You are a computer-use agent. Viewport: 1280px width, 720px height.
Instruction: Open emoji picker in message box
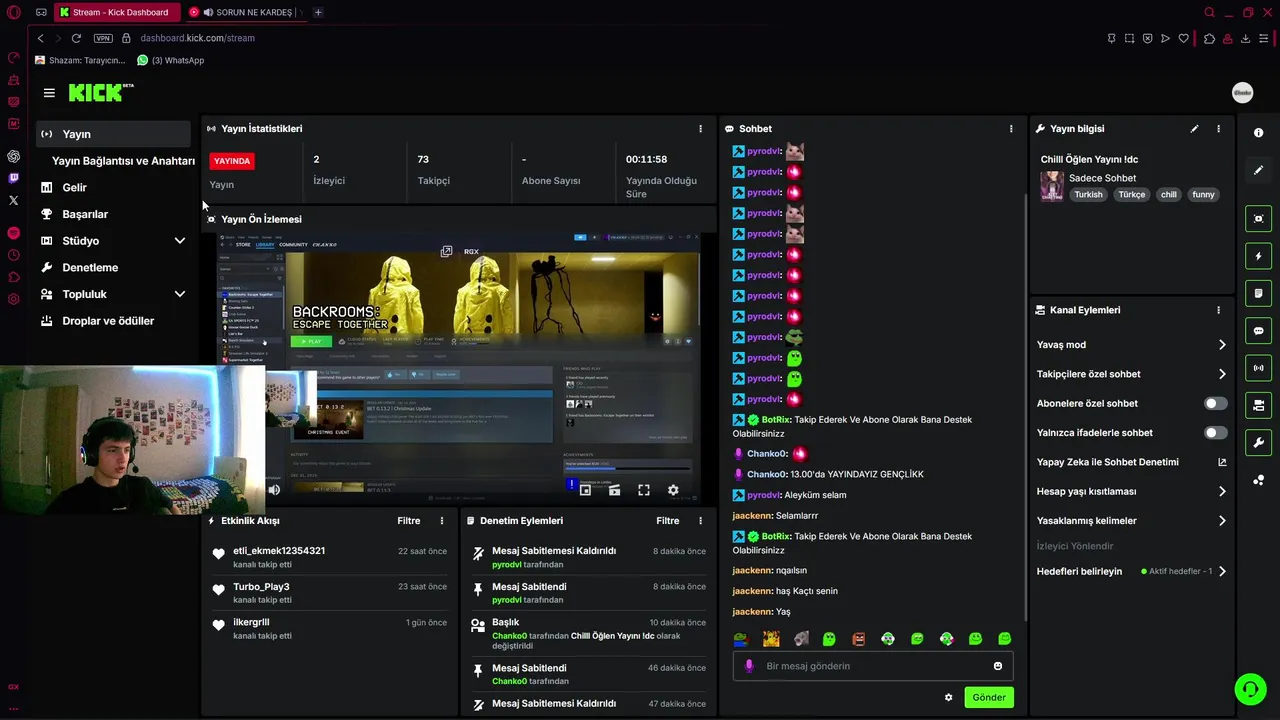[997, 666]
